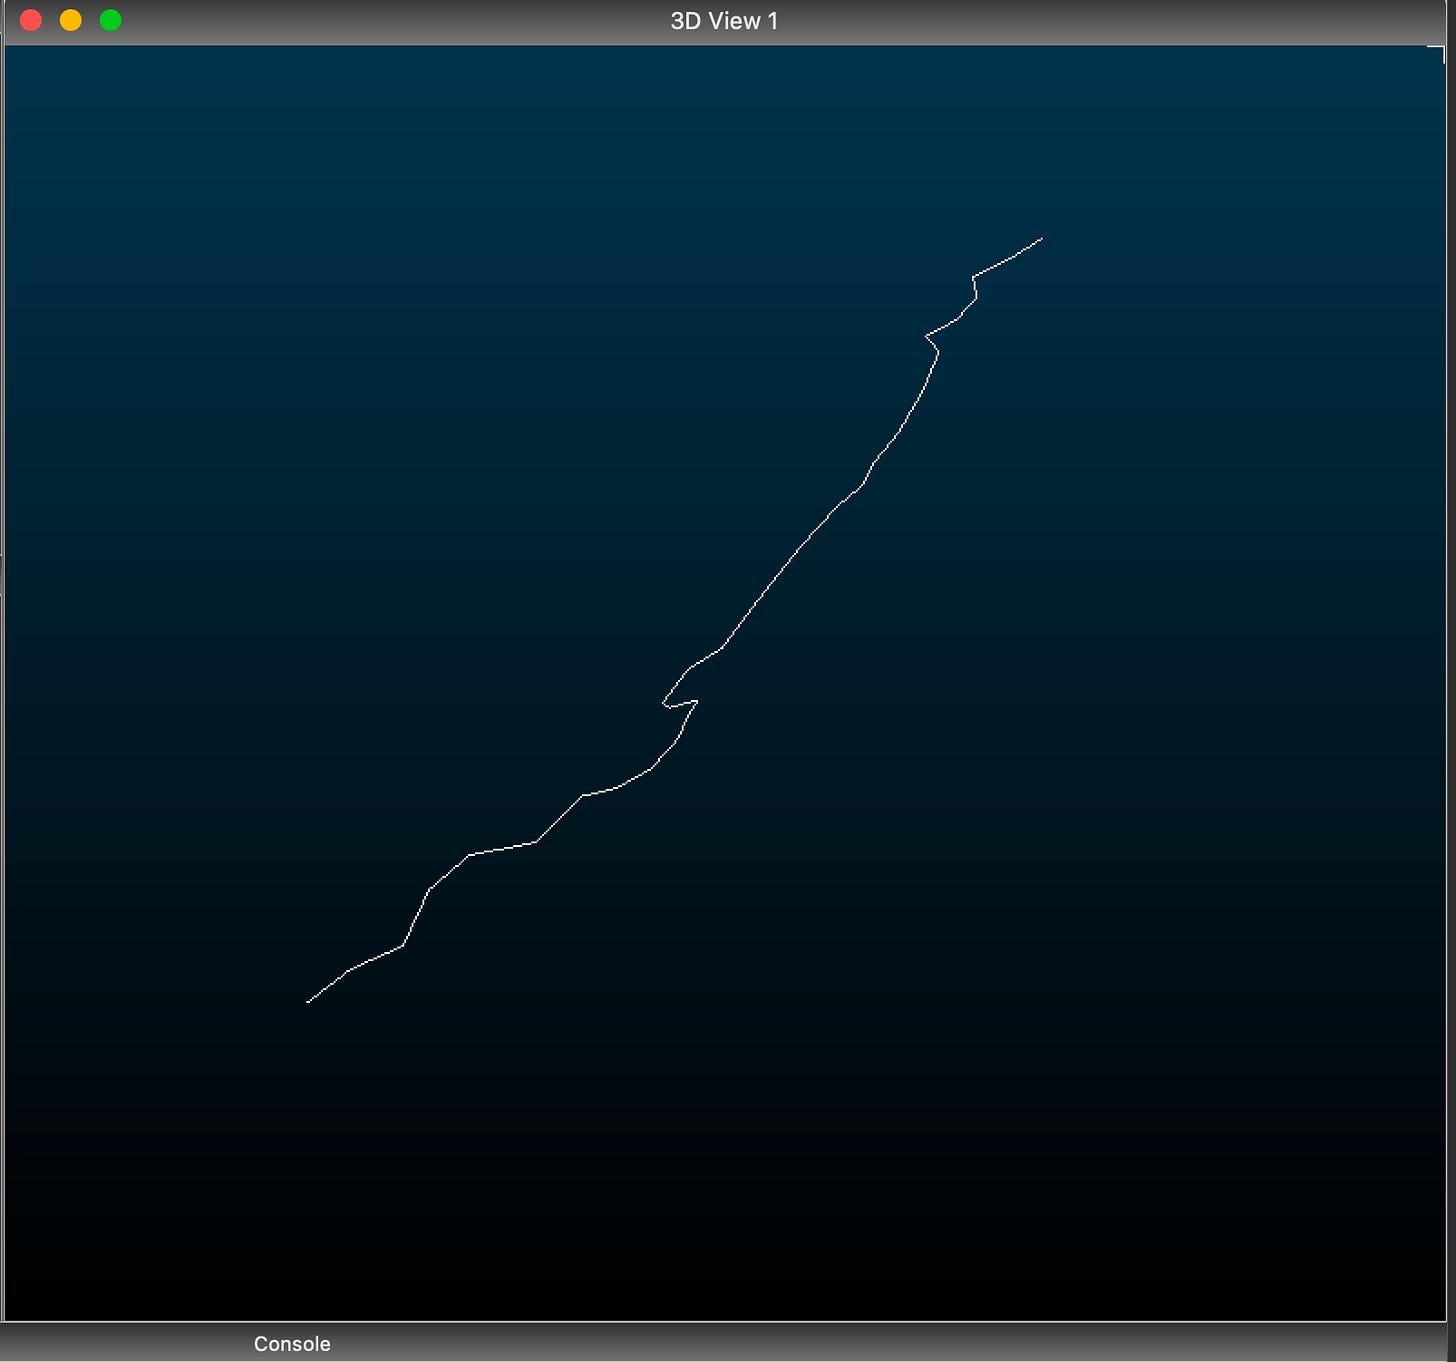
Task: Open the Console panel label
Action: 292,1344
